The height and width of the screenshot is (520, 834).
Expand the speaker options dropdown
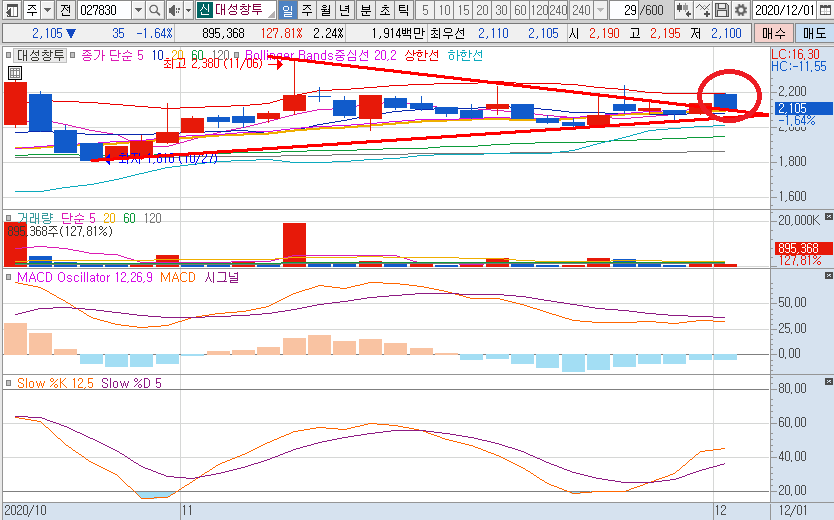(188, 10)
